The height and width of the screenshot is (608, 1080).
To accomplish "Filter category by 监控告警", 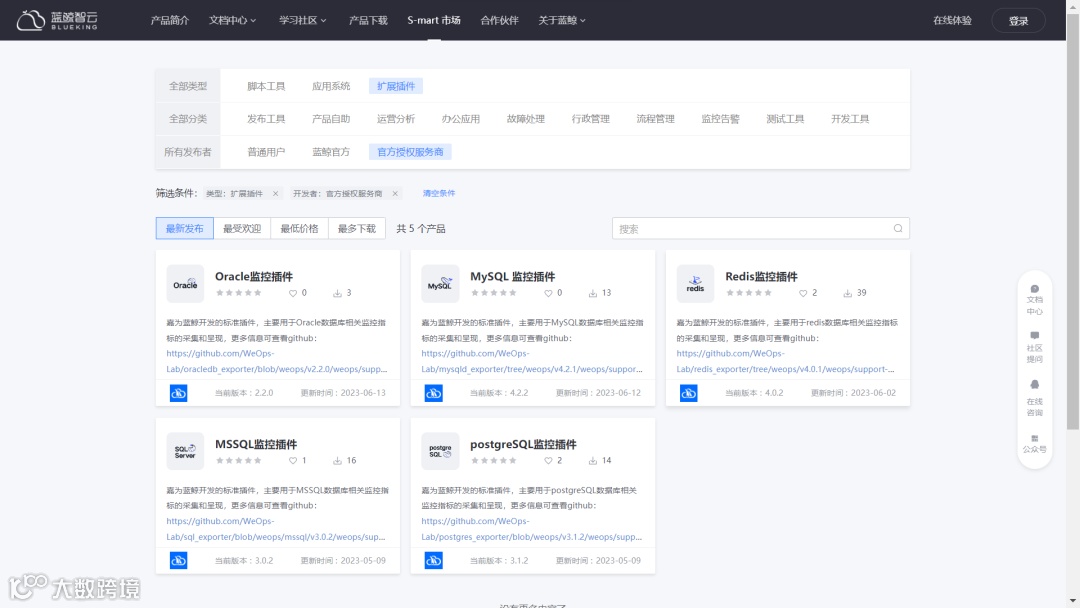I will [x=720, y=119].
